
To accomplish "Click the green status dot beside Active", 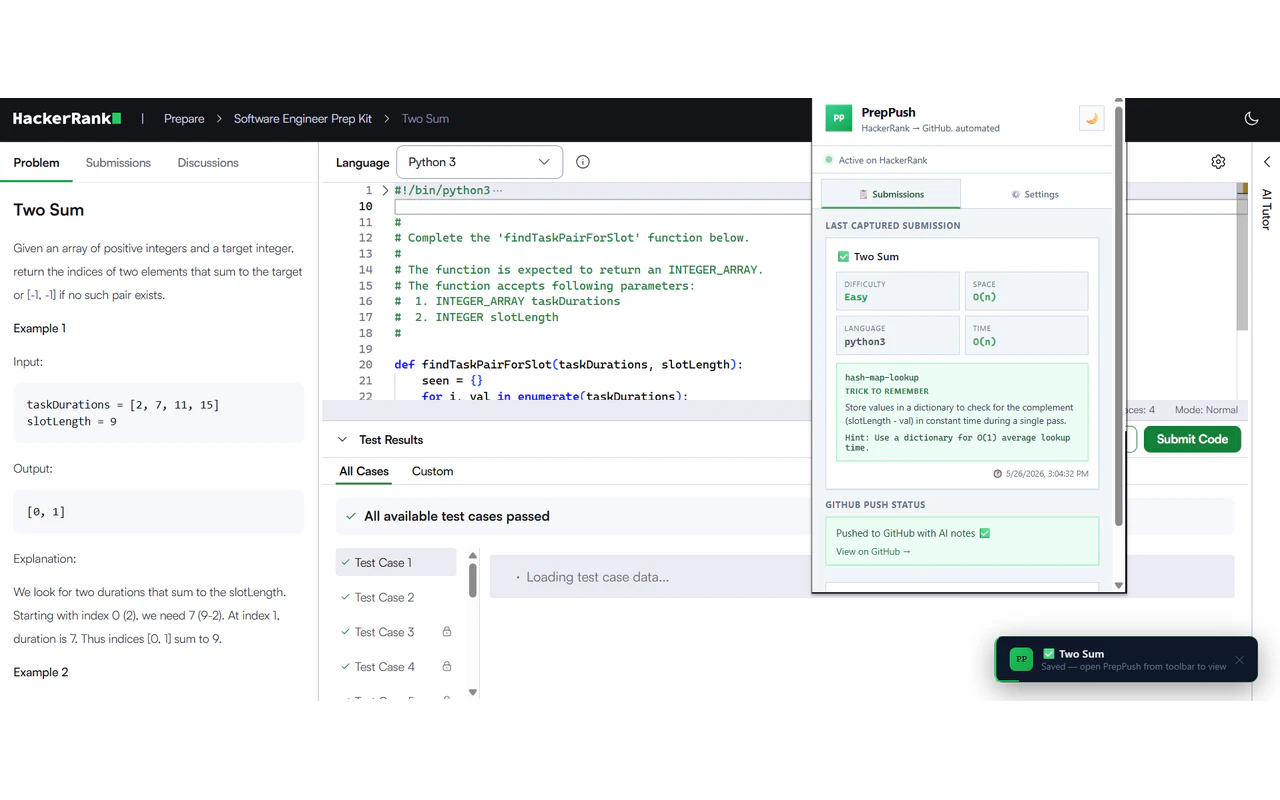I will 829,160.
